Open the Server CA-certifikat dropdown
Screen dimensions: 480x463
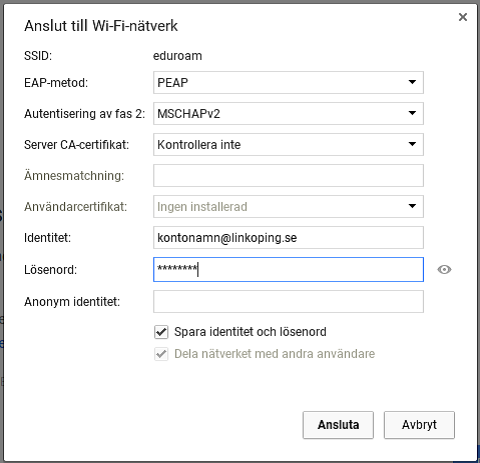[288, 144]
